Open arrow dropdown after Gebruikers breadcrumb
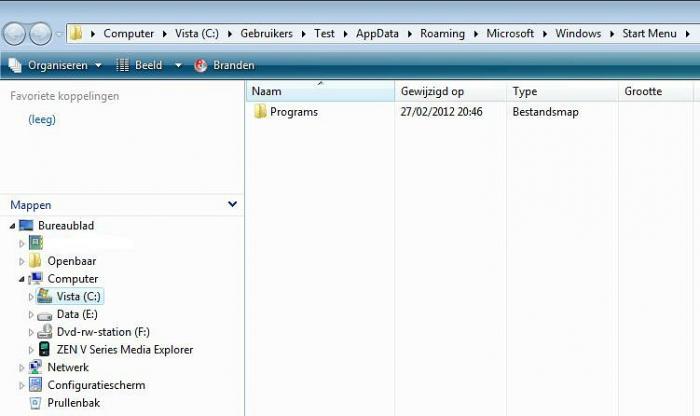This screenshot has height=416, width=700. [x=304, y=34]
